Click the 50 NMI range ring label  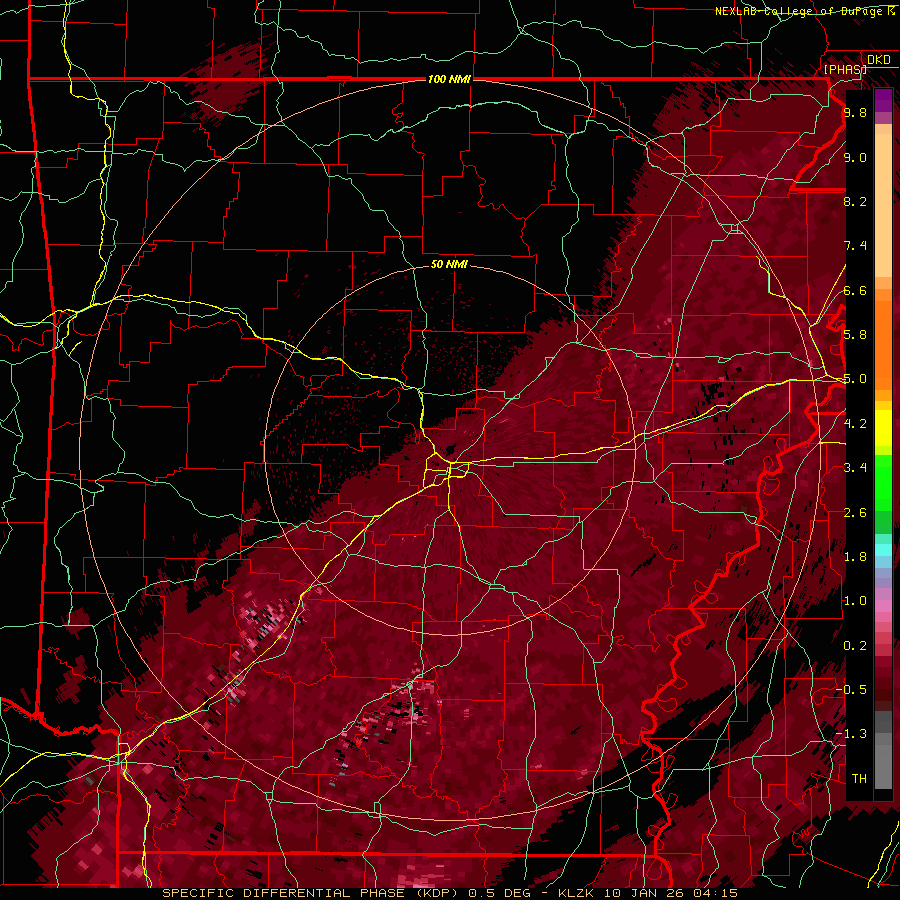449,264
